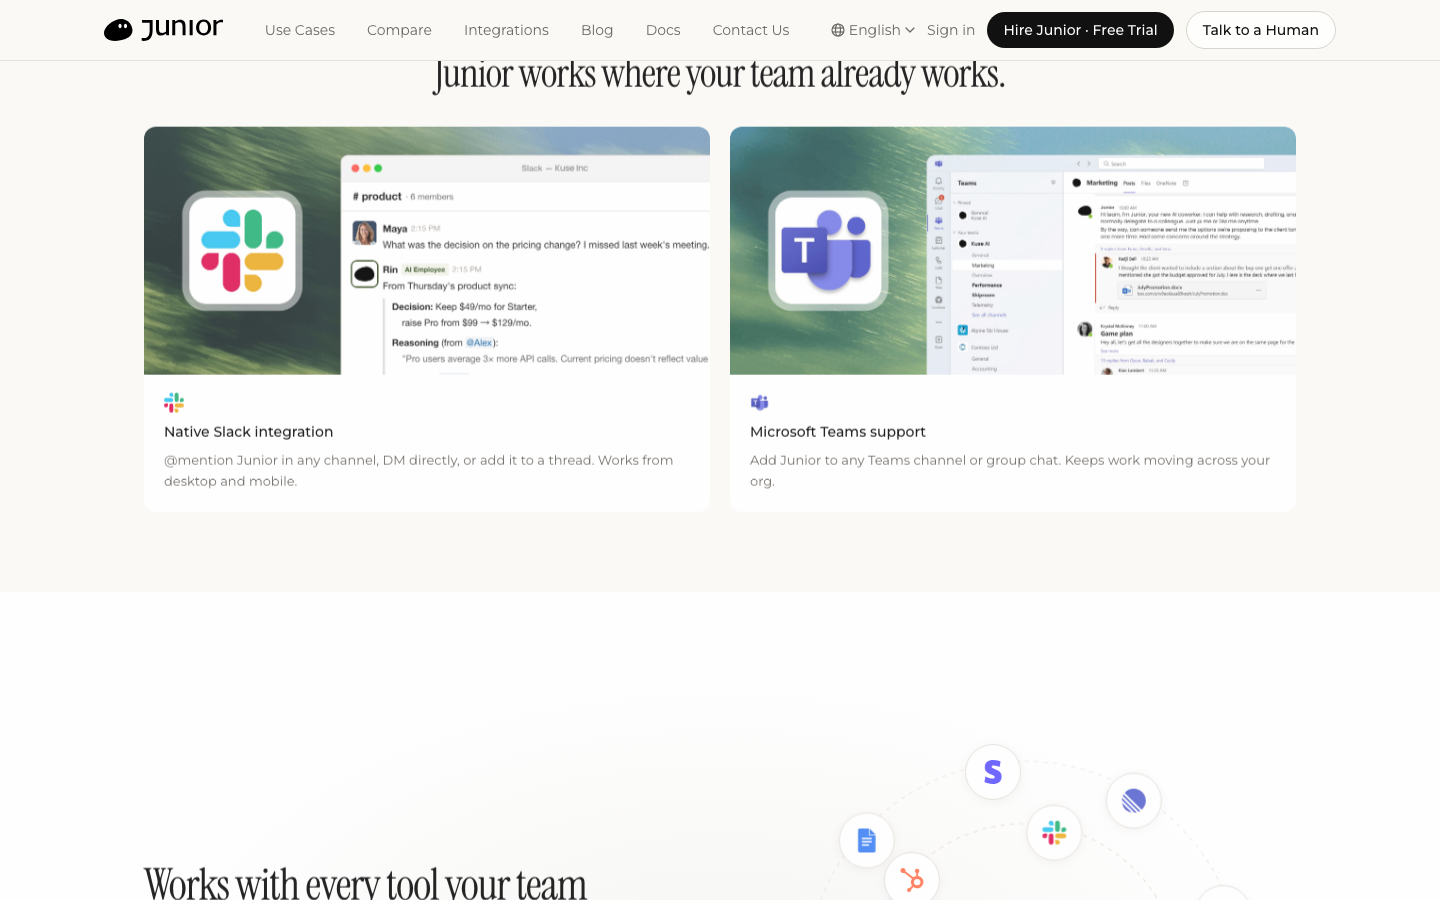
Task: Click the Stripe S icon in the orbit
Action: (993, 772)
